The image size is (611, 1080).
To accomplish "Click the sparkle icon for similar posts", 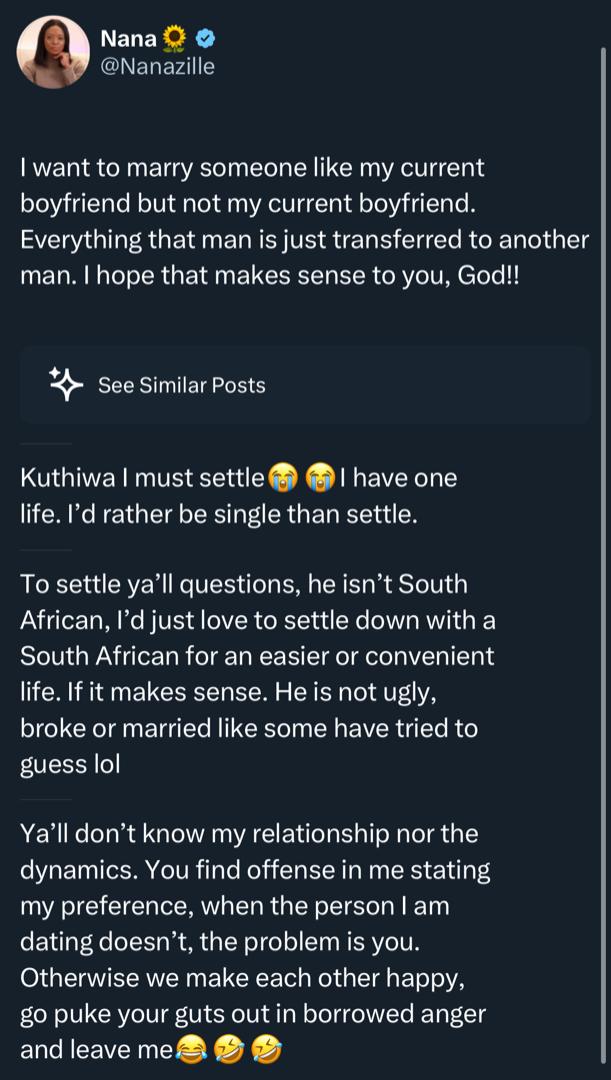I will (65, 385).
